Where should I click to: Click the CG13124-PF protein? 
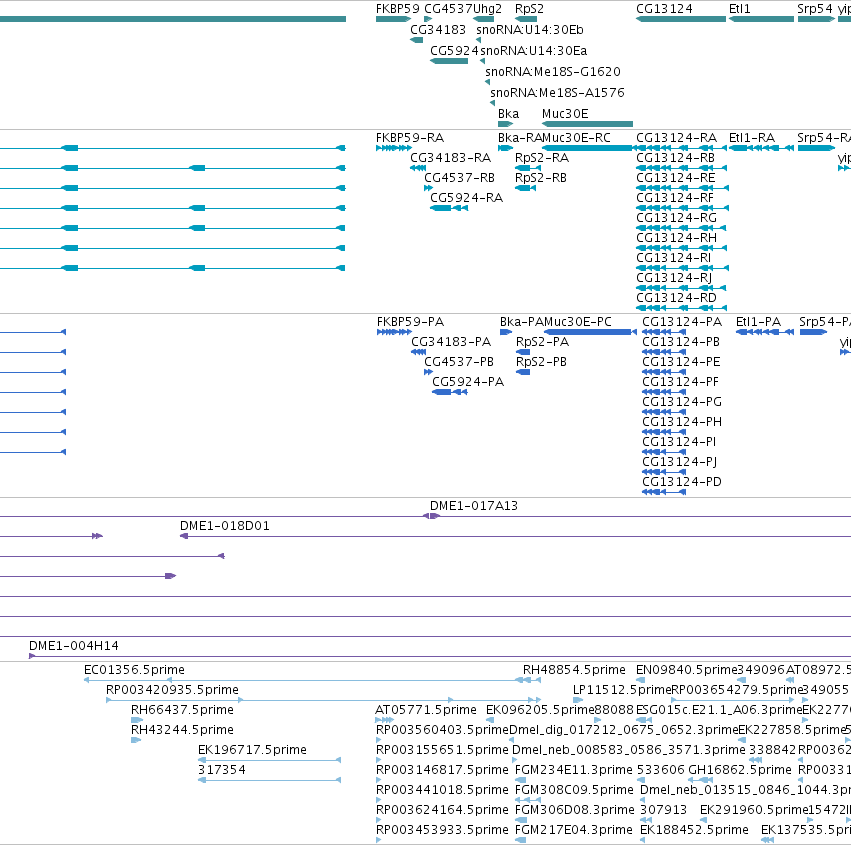tap(664, 392)
